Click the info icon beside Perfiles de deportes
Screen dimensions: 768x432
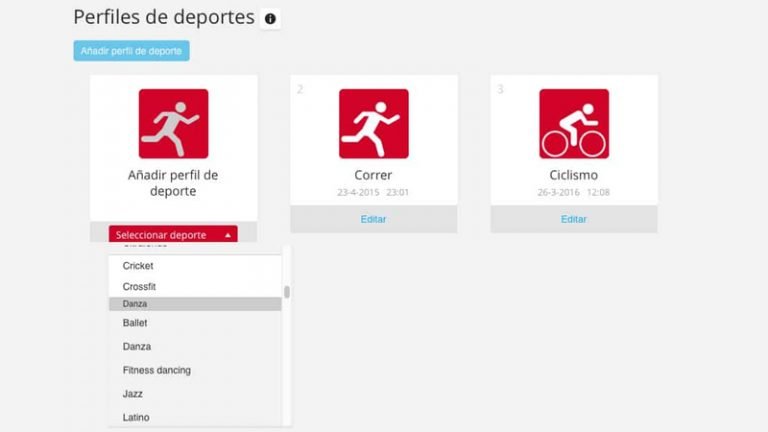pos(270,19)
